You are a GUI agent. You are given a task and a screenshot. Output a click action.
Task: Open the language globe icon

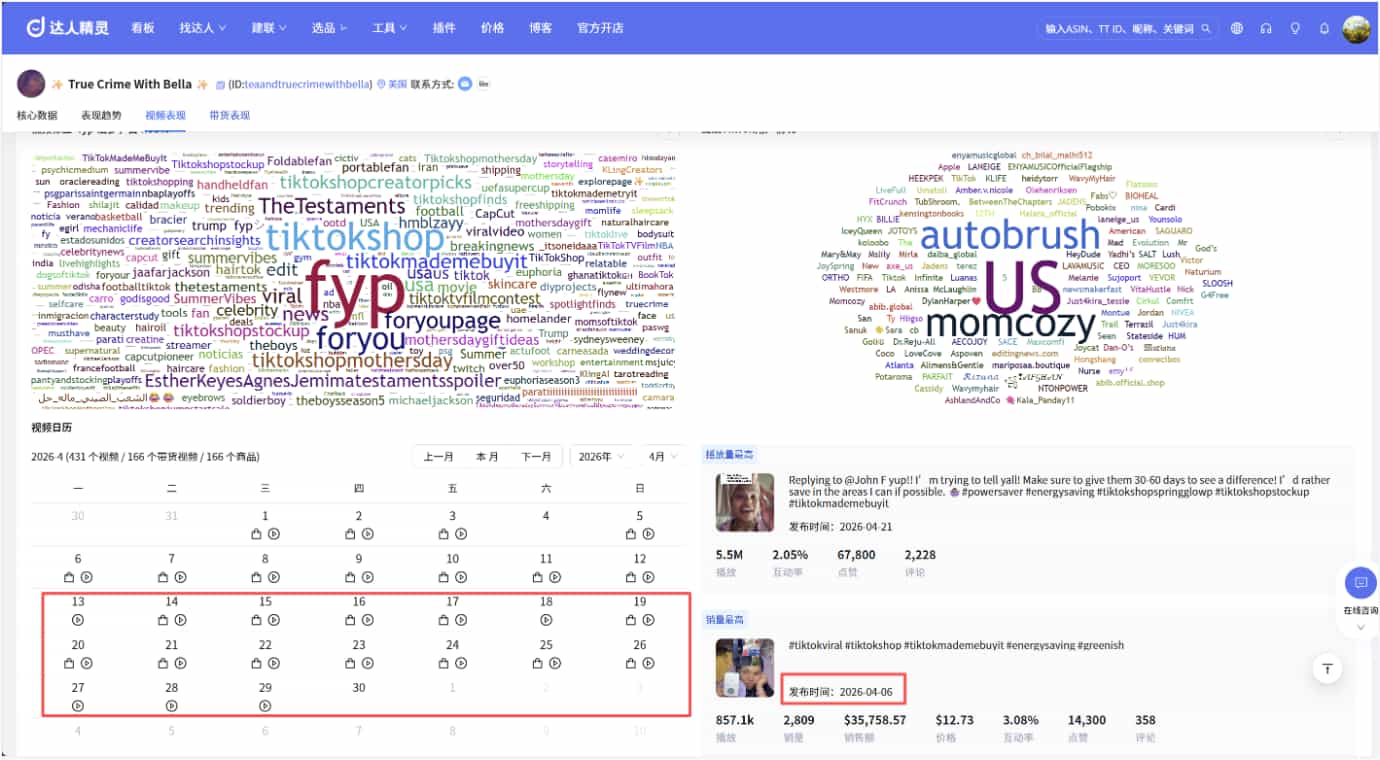(x=1237, y=29)
